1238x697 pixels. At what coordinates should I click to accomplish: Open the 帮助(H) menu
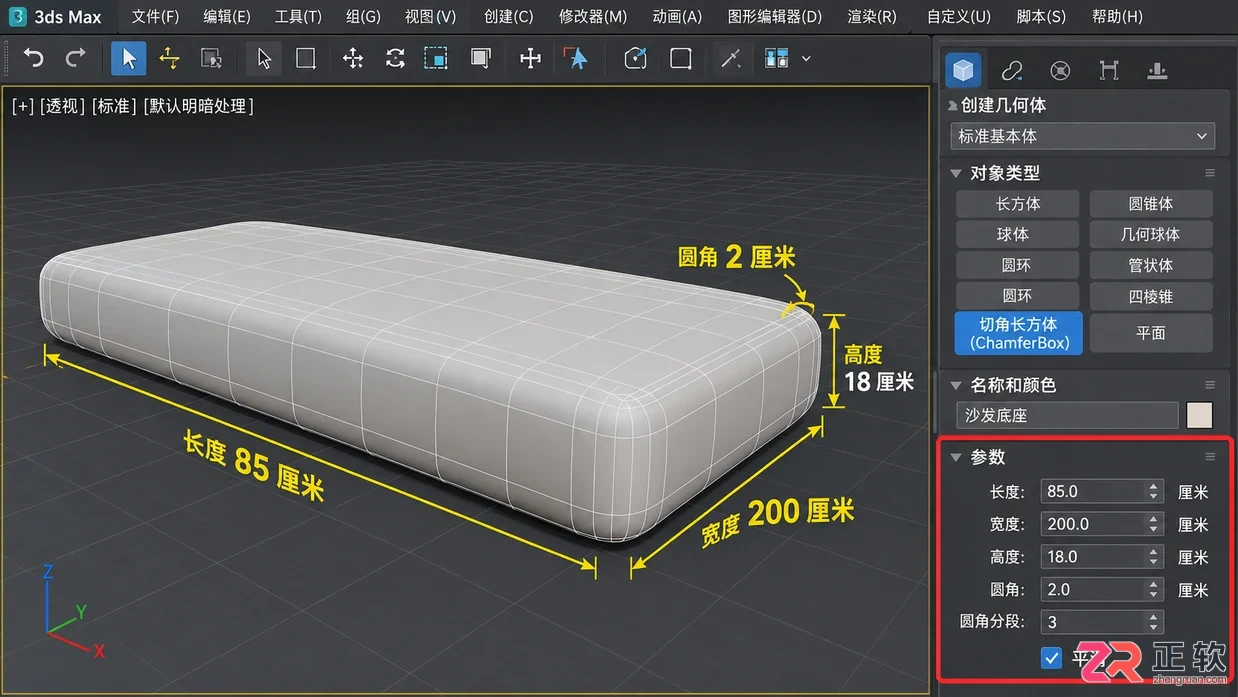1117,17
